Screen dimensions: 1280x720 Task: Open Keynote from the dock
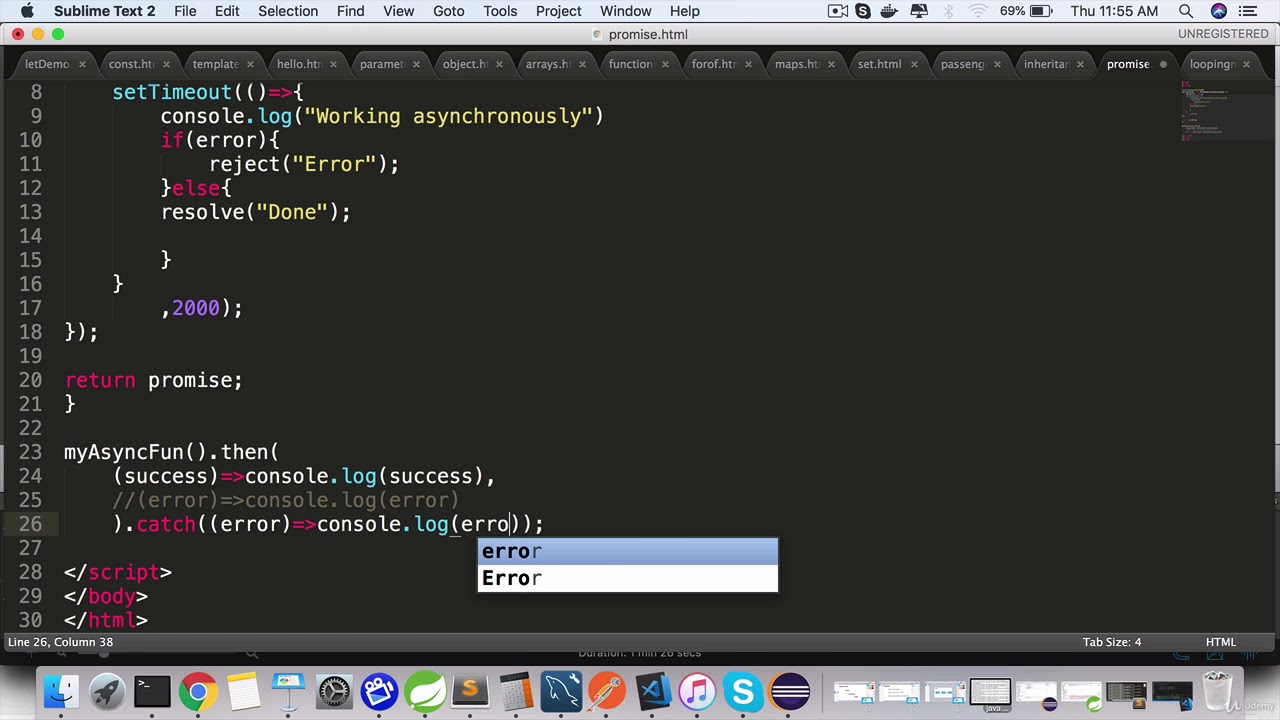pos(288,691)
